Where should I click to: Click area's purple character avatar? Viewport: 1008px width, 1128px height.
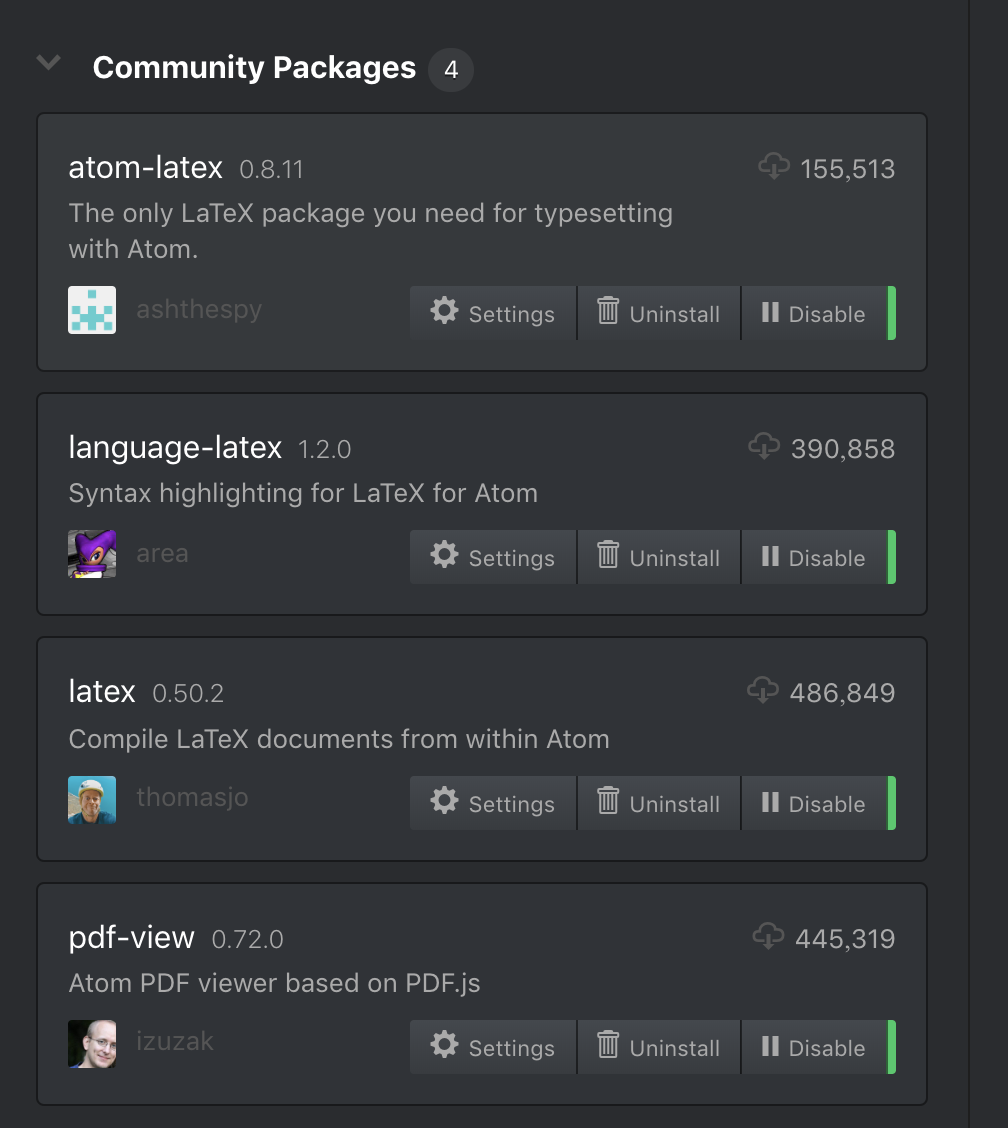[x=92, y=554]
